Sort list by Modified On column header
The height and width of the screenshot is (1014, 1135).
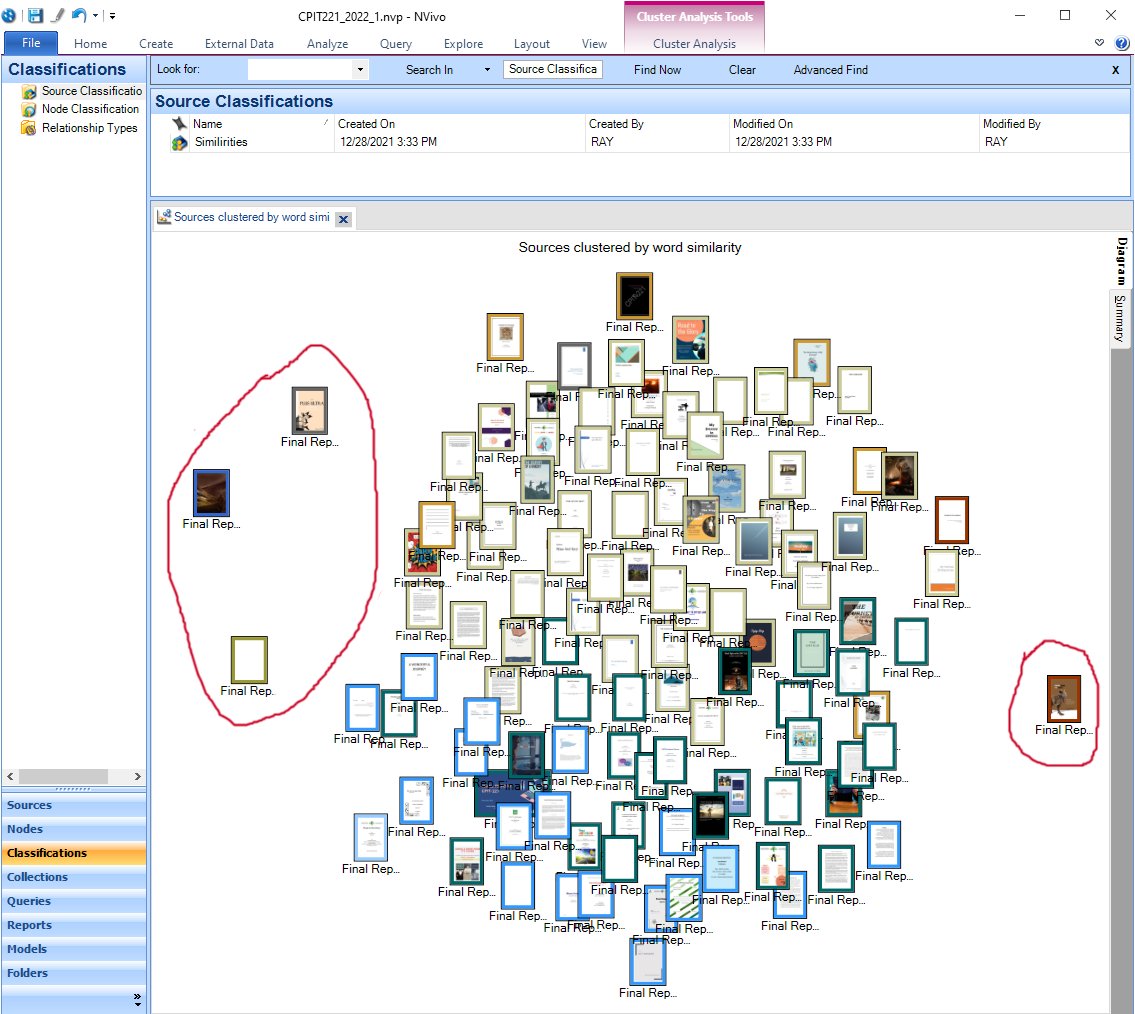click(x=854, y=124)
